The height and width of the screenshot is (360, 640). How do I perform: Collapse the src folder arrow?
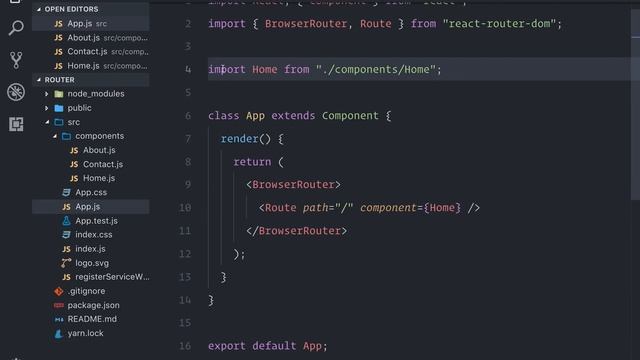47,122
